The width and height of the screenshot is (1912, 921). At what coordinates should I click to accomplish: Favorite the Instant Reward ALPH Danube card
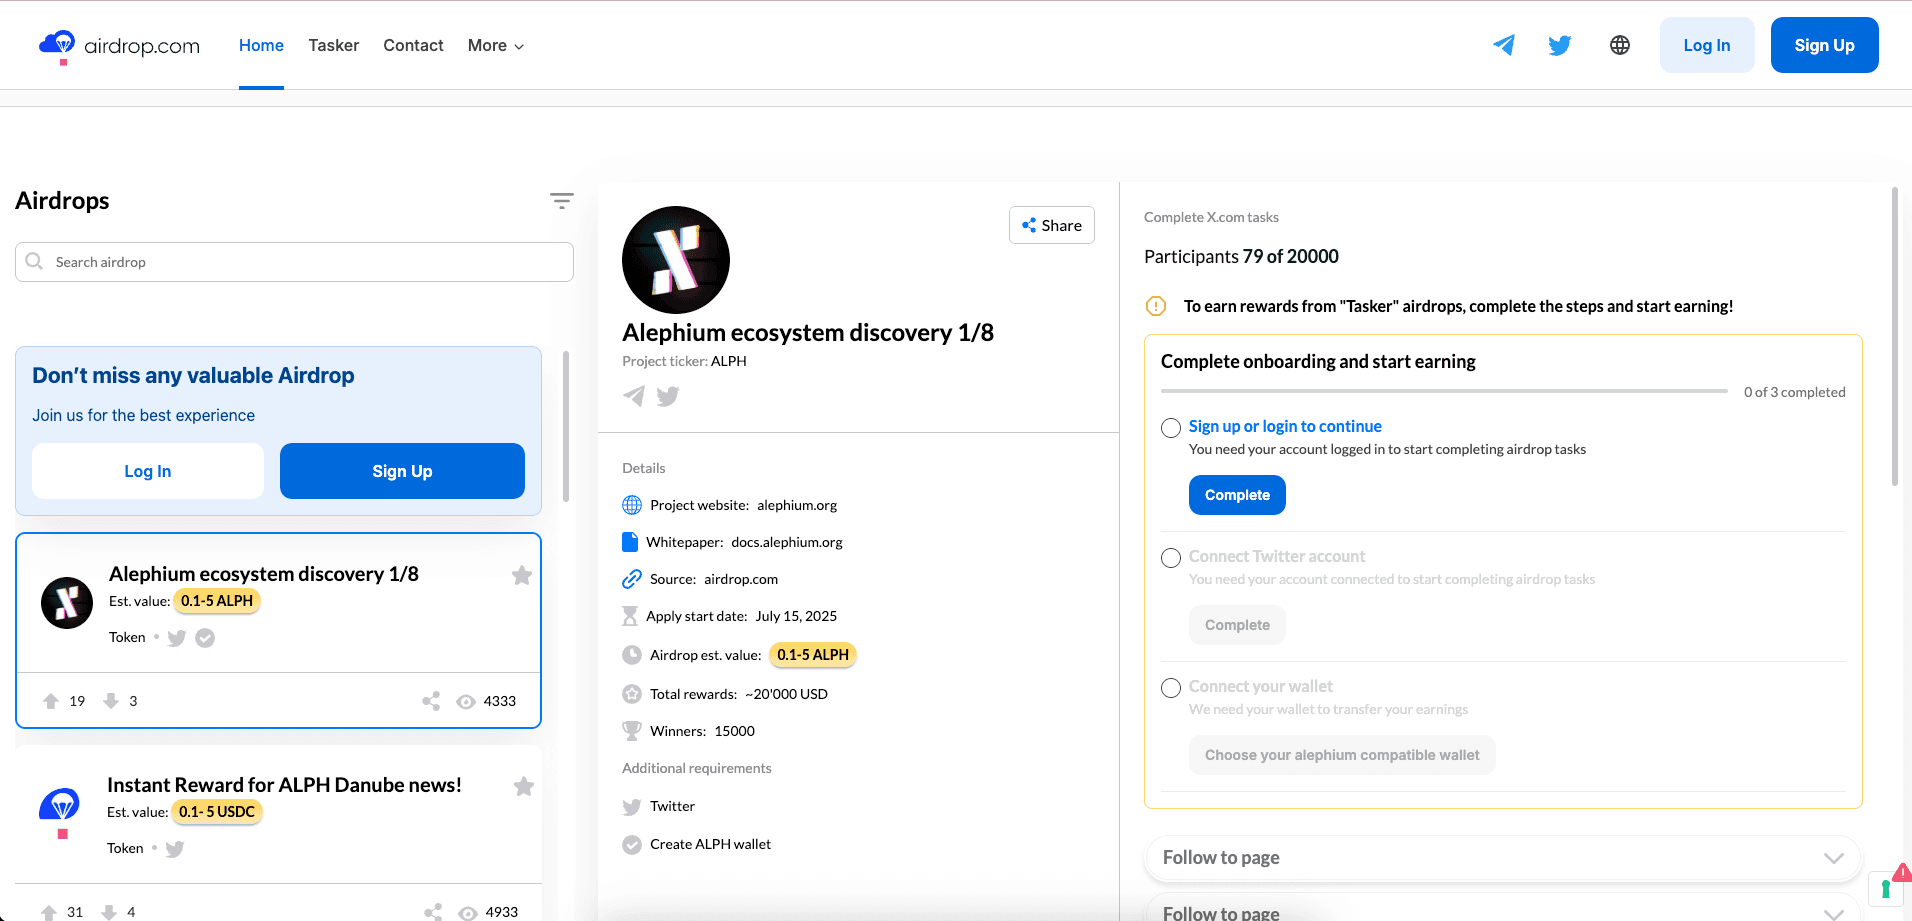[x=523, y=786]
